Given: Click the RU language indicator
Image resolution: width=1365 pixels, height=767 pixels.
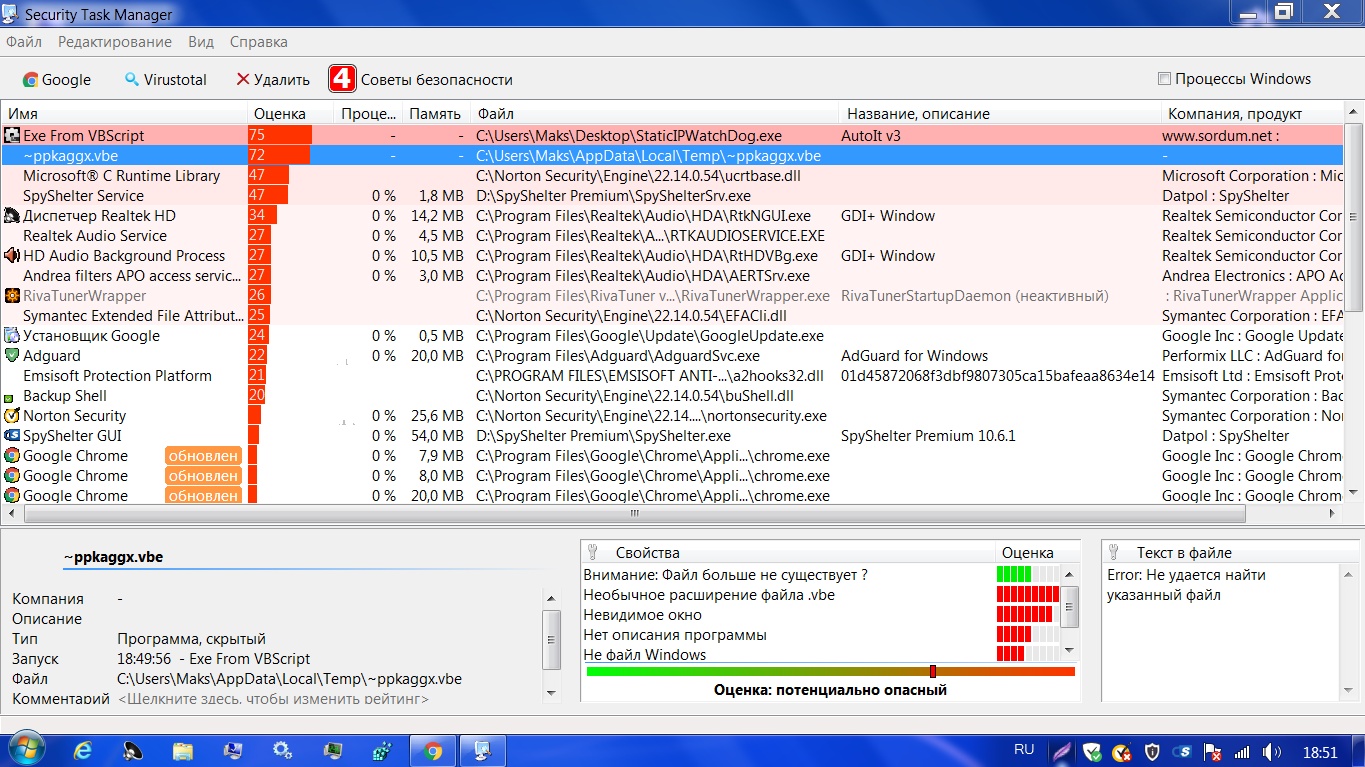Looking at the screenshot, I should (1024, 749).
